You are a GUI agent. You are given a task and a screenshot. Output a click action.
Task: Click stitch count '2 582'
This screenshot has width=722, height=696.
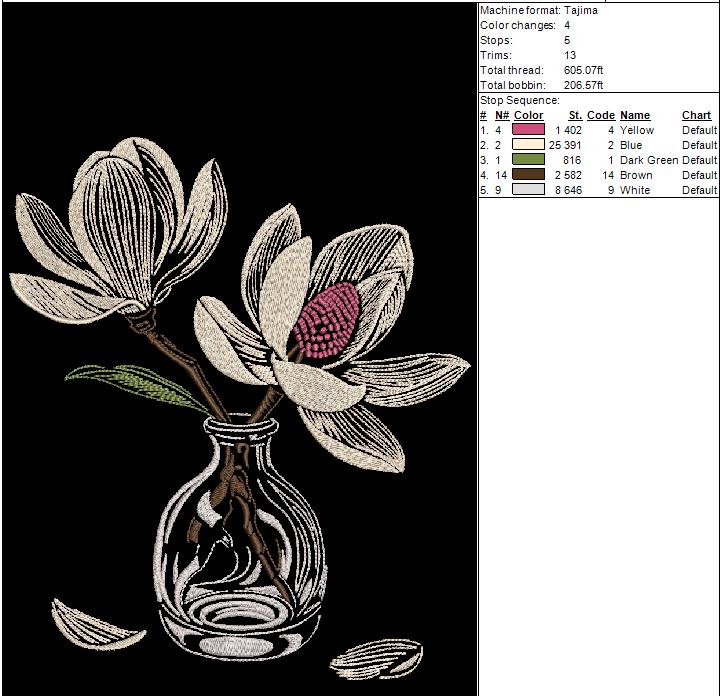pyautogui.click(x=569, y=175)
